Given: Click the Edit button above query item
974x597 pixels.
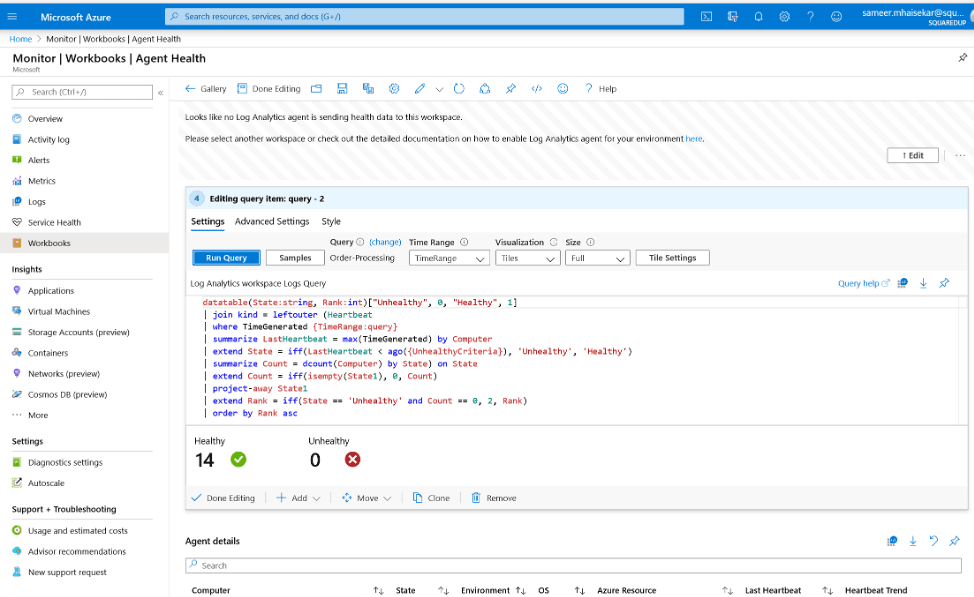Looking at the screenshot, I should (x=913, y=155).
